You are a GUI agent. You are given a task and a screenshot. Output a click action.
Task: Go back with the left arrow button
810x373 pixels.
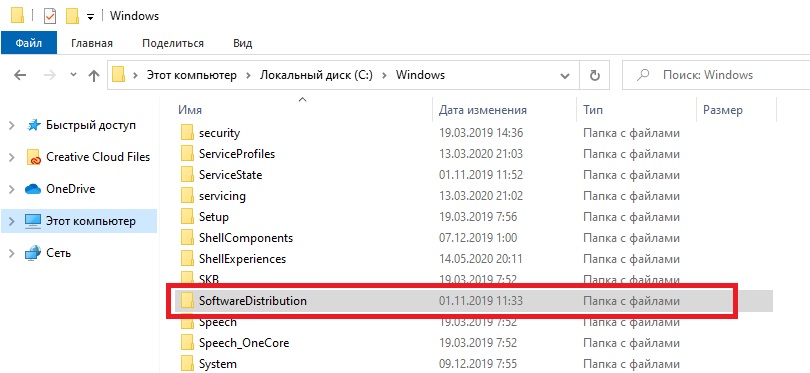pos(20,75)
